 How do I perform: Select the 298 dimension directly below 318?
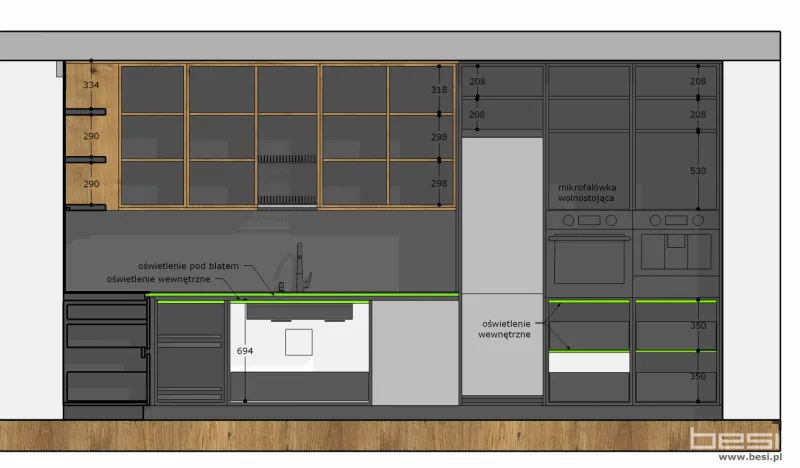coord(439,137)
